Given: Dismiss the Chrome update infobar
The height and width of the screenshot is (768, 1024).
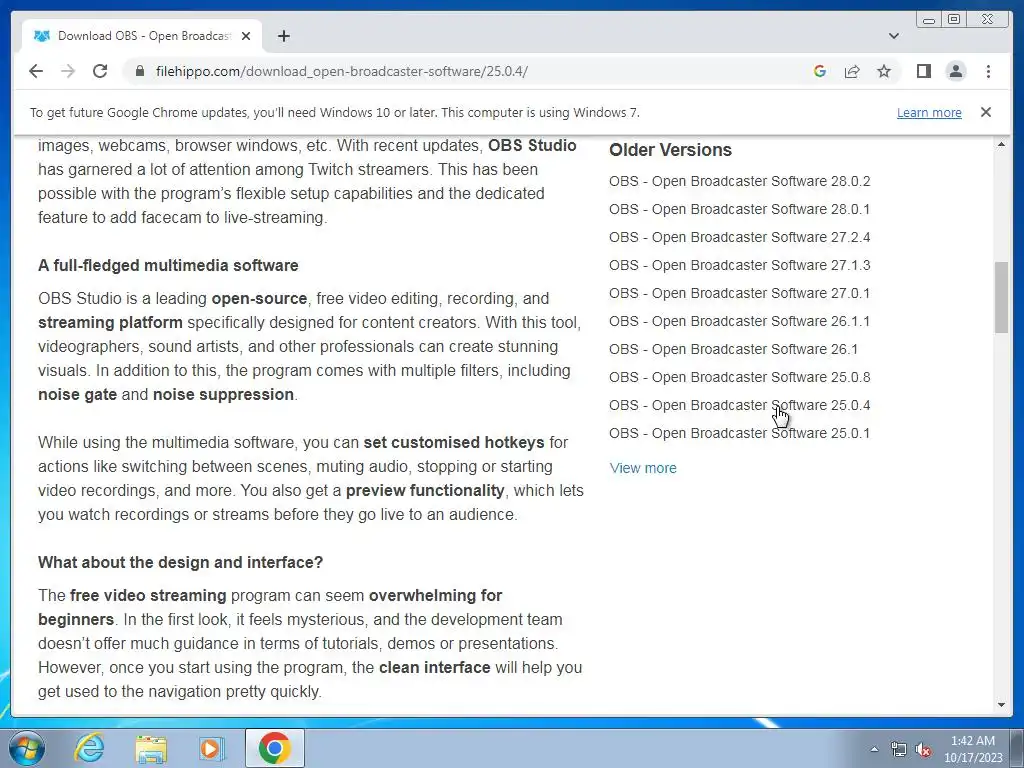Looking at the screenshot, I should 985,112.
